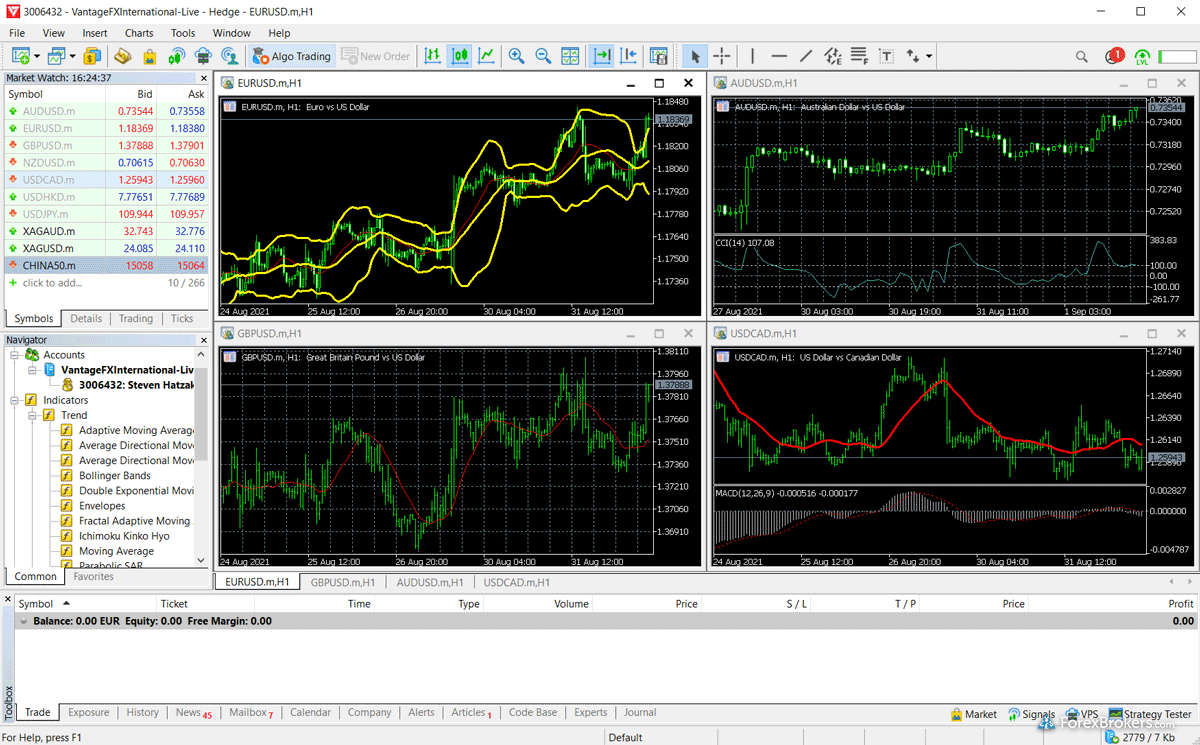This screenshot has height=745, width=1200.
Task: Open the Profiles toolbar icon
Action: pos(55,56)
